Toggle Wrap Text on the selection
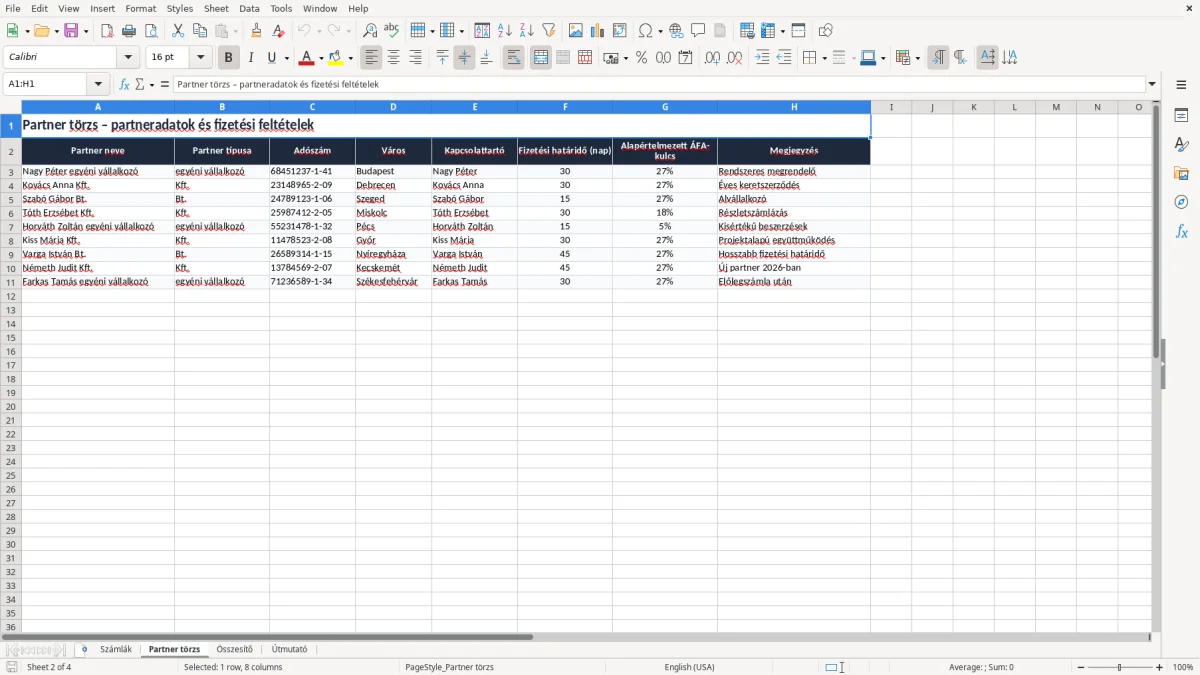This screenshot has width=1200, height=675. pyautogui.click(x=514, y=58)
